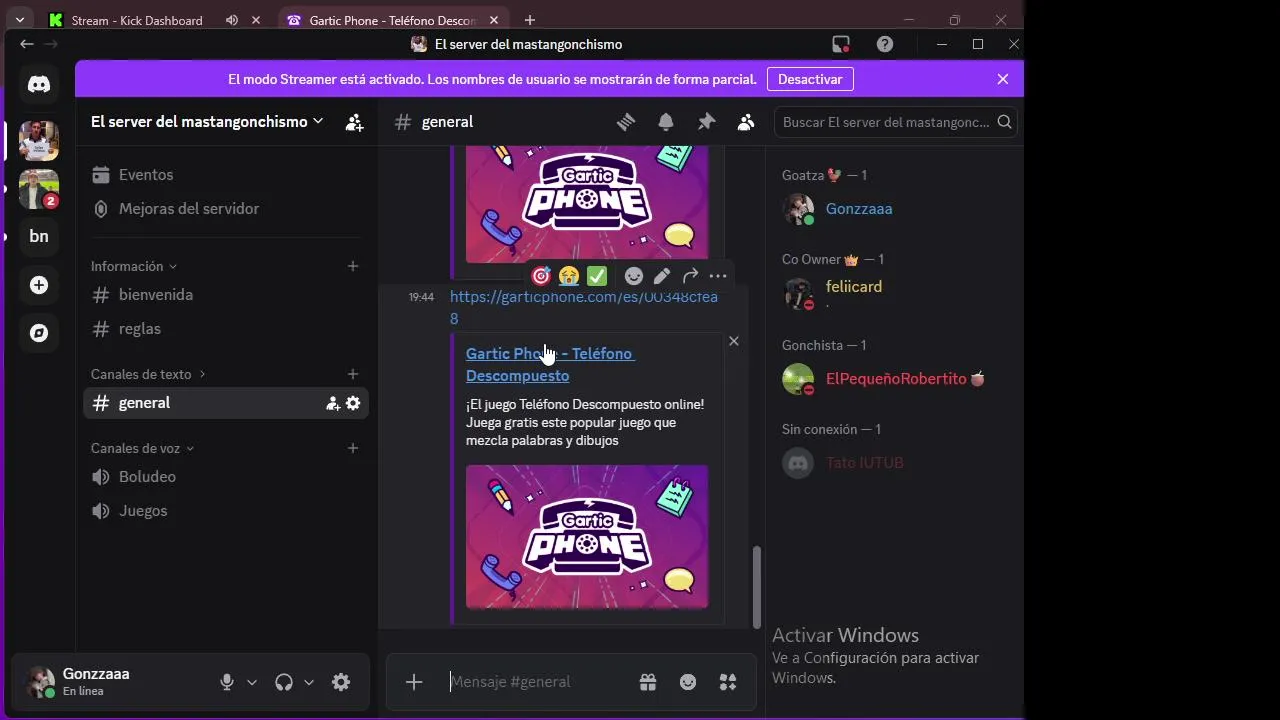
Task: Open apps icon in message bar
Action: point(728,682)
